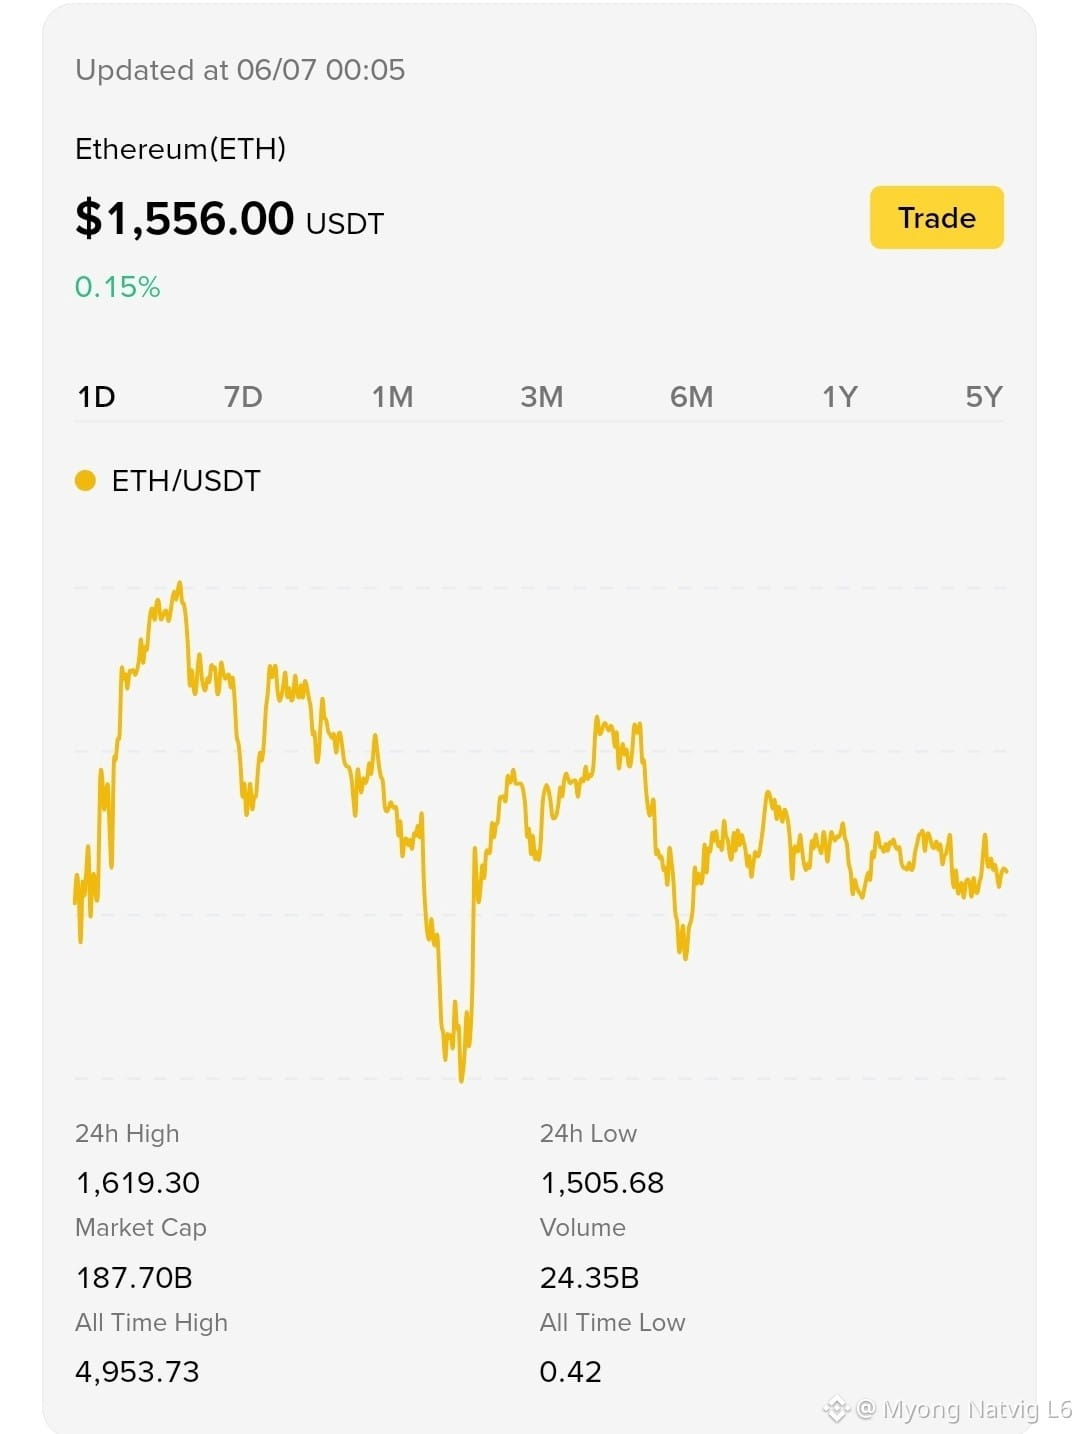Viewport: 1080px width, 1434px height.
Task: Click the yellow Trade button
Action: 936,217
